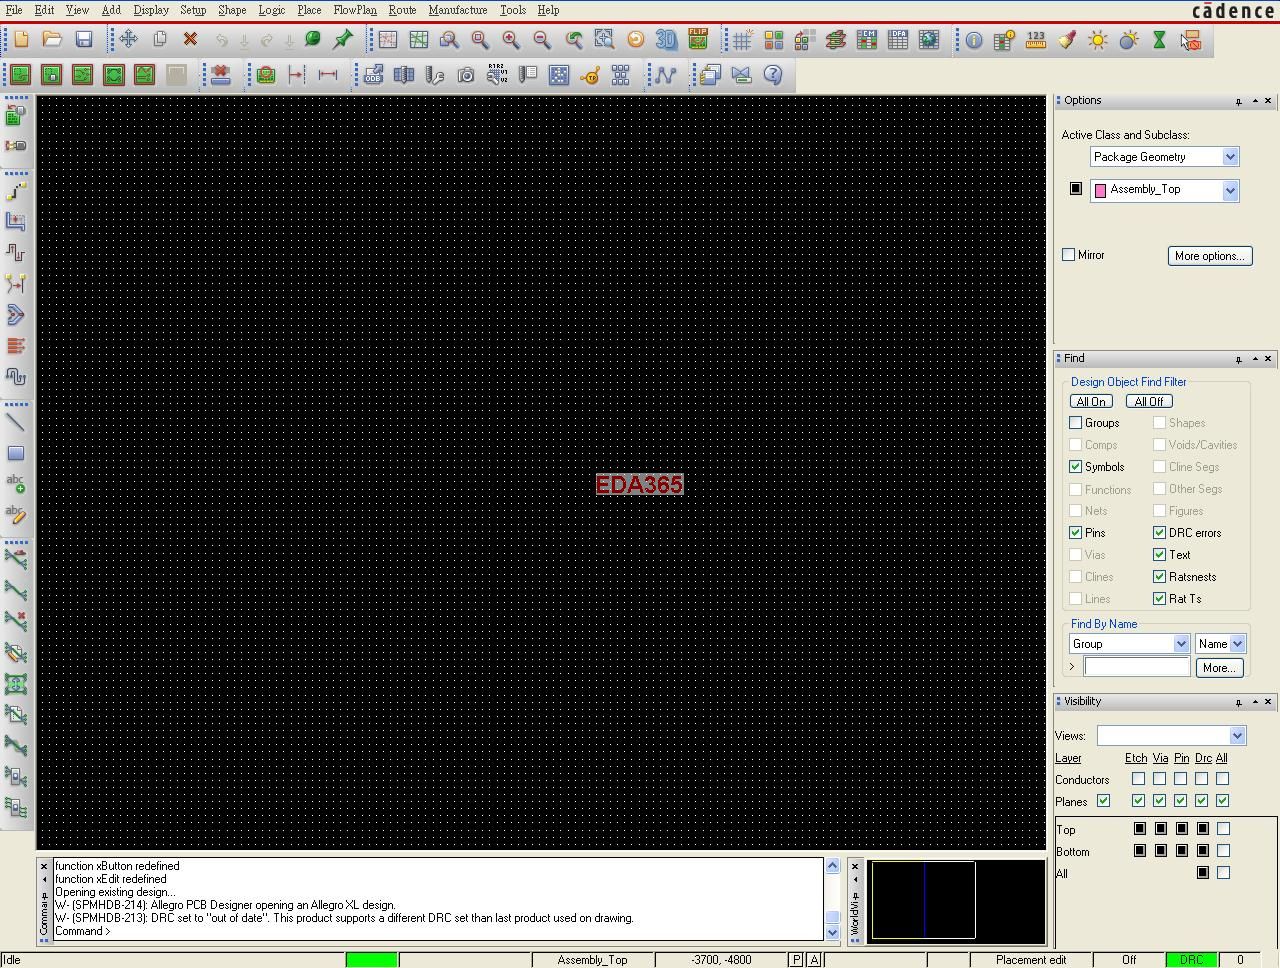This screenshot has height=968, width=1280.
Task: Click the Flip design icon
Action: tap(698, 40)
